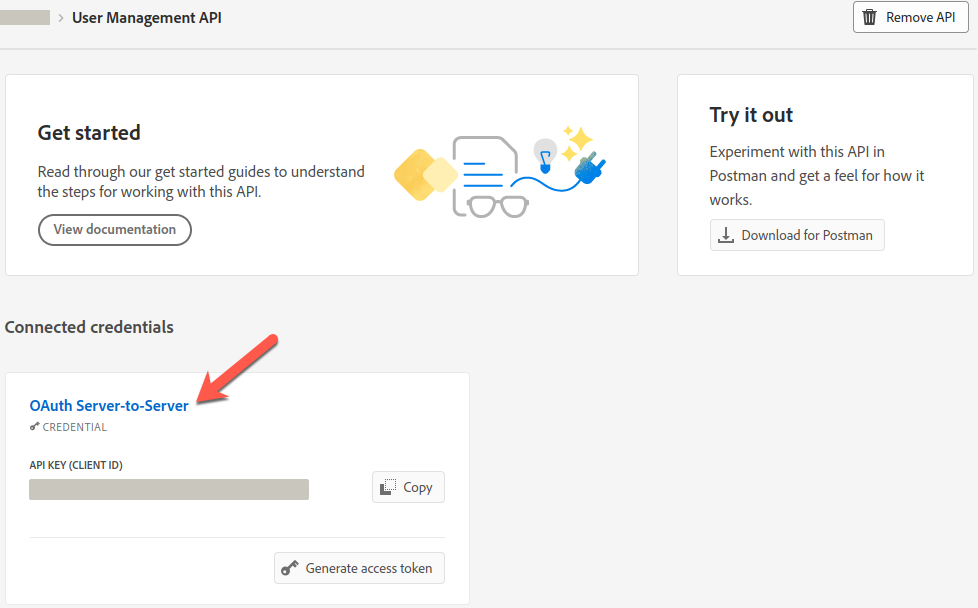Click the Download for Postman button
Image resolution: width=978 pixels, height=608 pixels.
tap(797, 235)
